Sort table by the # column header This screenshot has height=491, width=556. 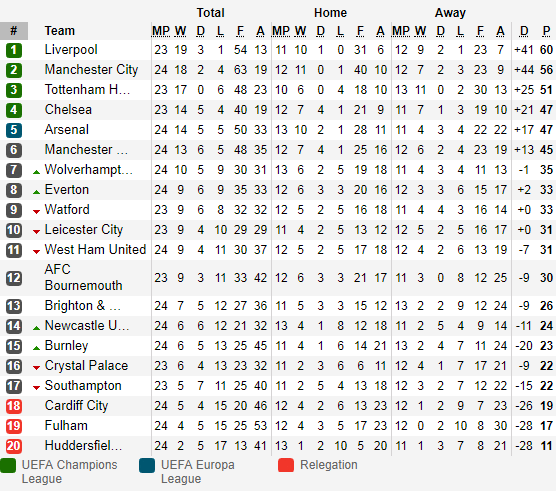[14, 31]
